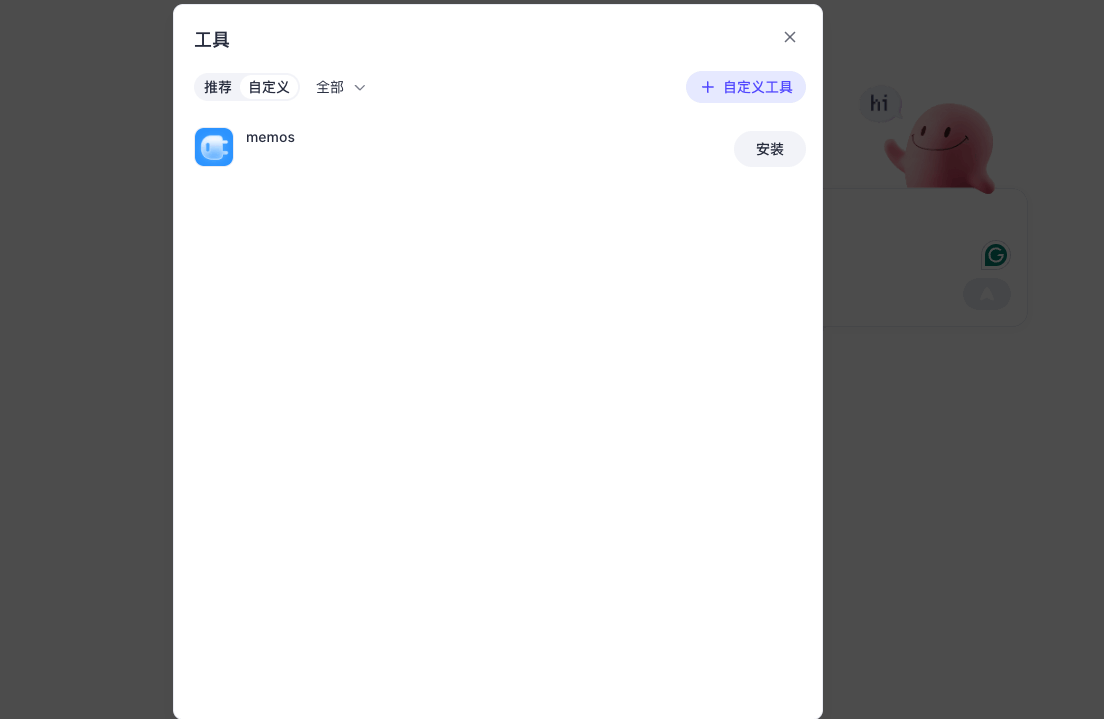The width and height of the screenshot is (1104, 719).
Task: Click the Grammarly icon in the chat box
Action: (995, 256)
